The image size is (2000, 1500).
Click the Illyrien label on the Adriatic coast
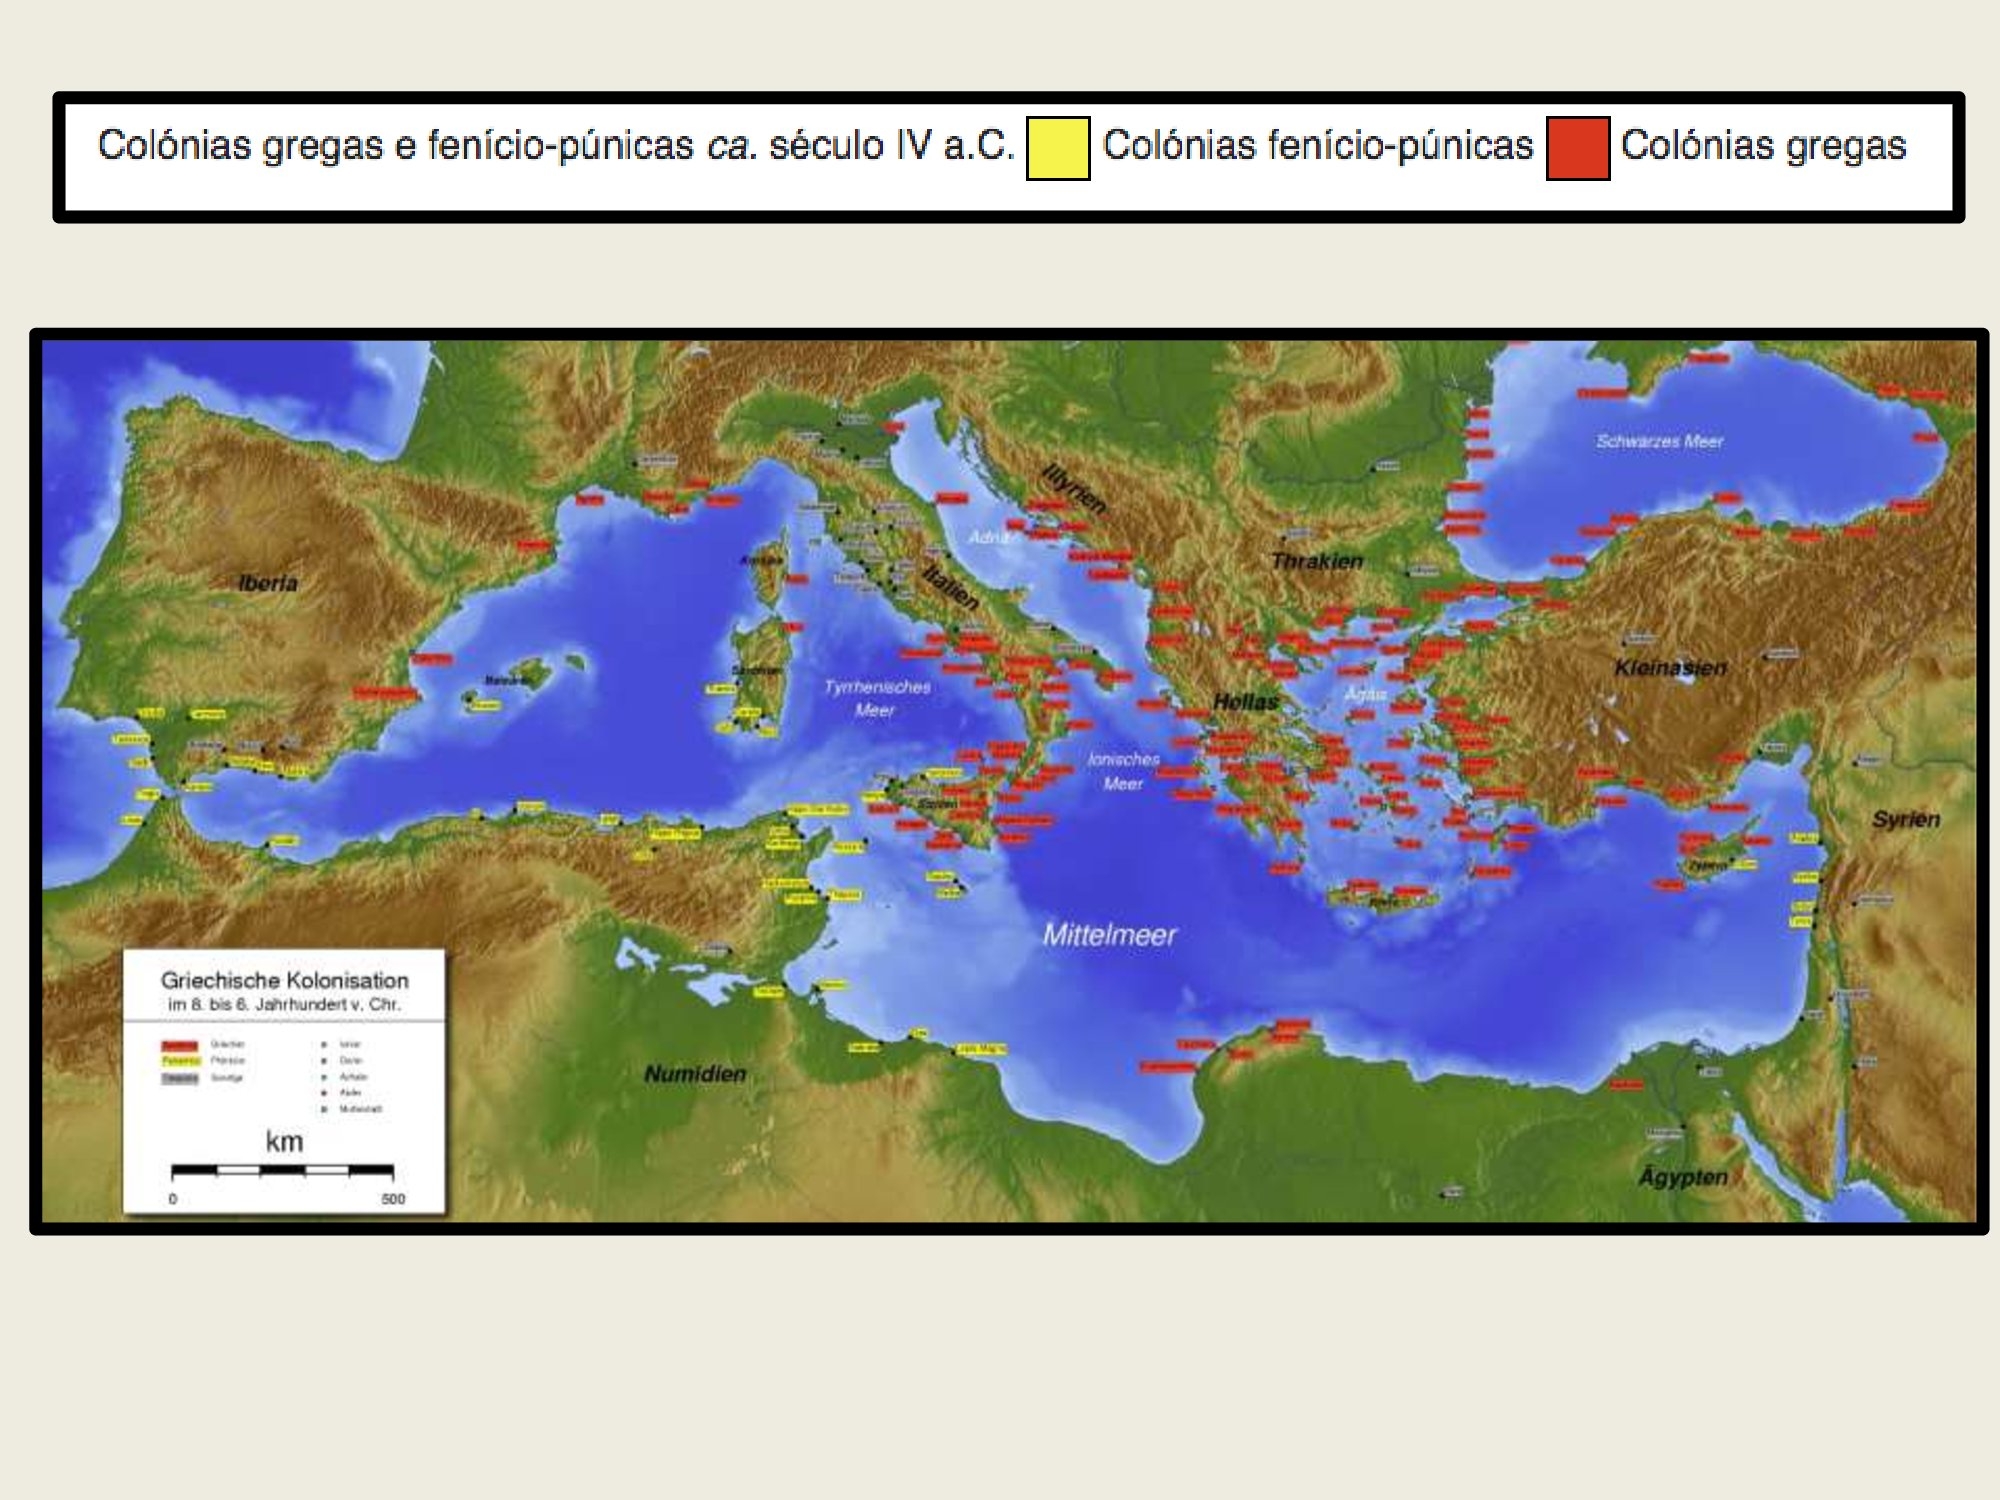tap(1074, 489)
